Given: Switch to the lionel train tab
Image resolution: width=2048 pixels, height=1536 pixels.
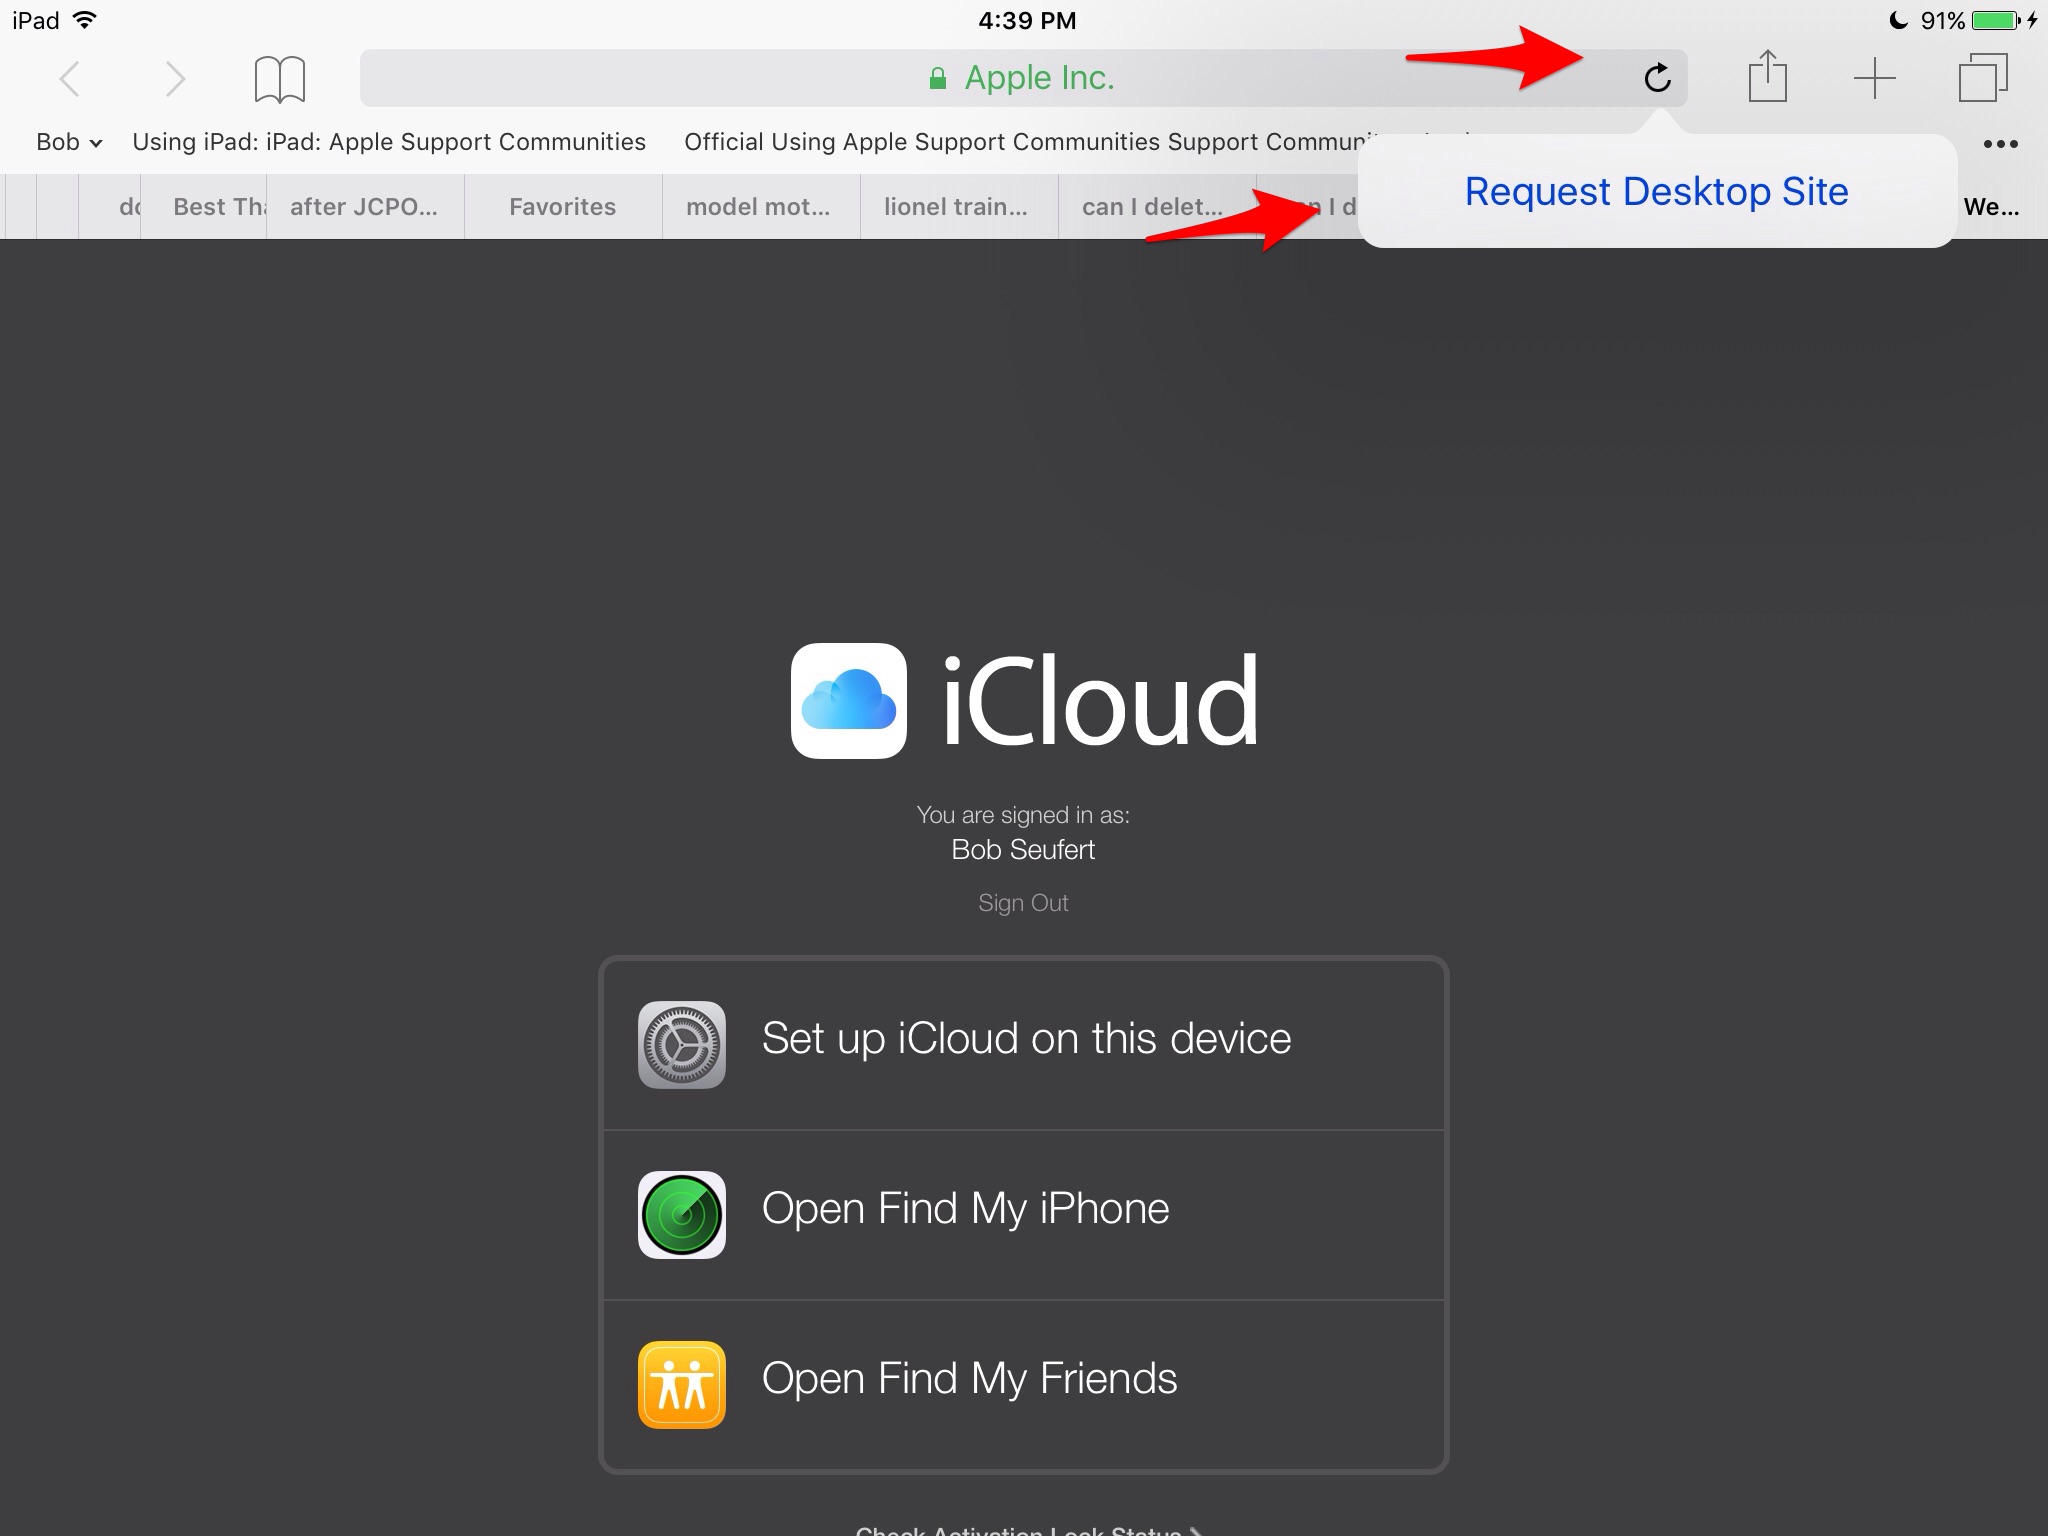Looking at the screenshot, I should point(955,207).
